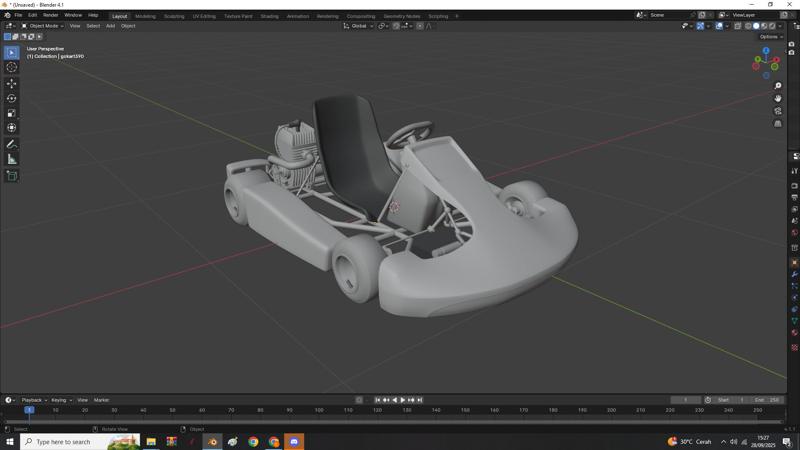Open the Render properties tab

coord(794,186)
